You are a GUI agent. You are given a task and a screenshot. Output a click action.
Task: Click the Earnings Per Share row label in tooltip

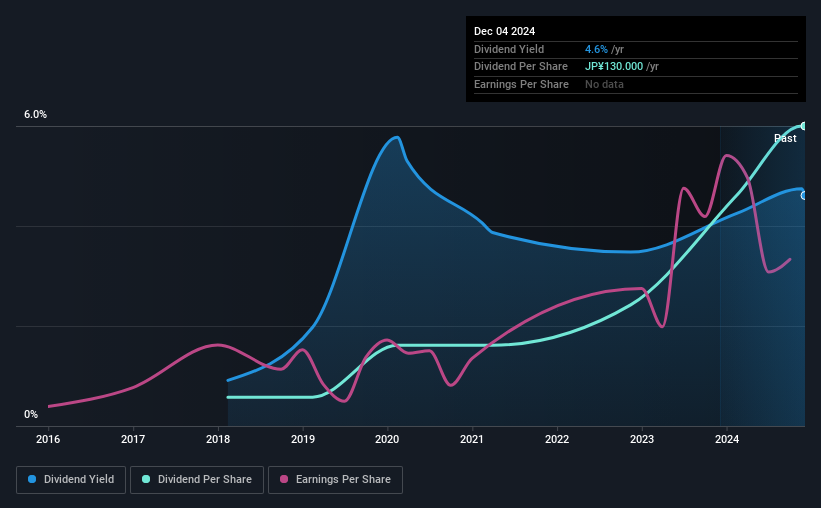[521, 84]
